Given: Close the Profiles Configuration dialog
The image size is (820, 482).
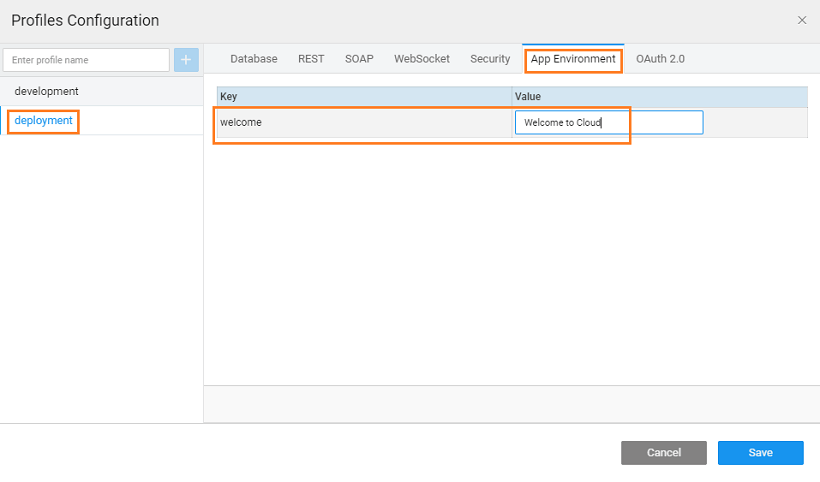Looking at the screenshot, I should click(x=802, y=20).
